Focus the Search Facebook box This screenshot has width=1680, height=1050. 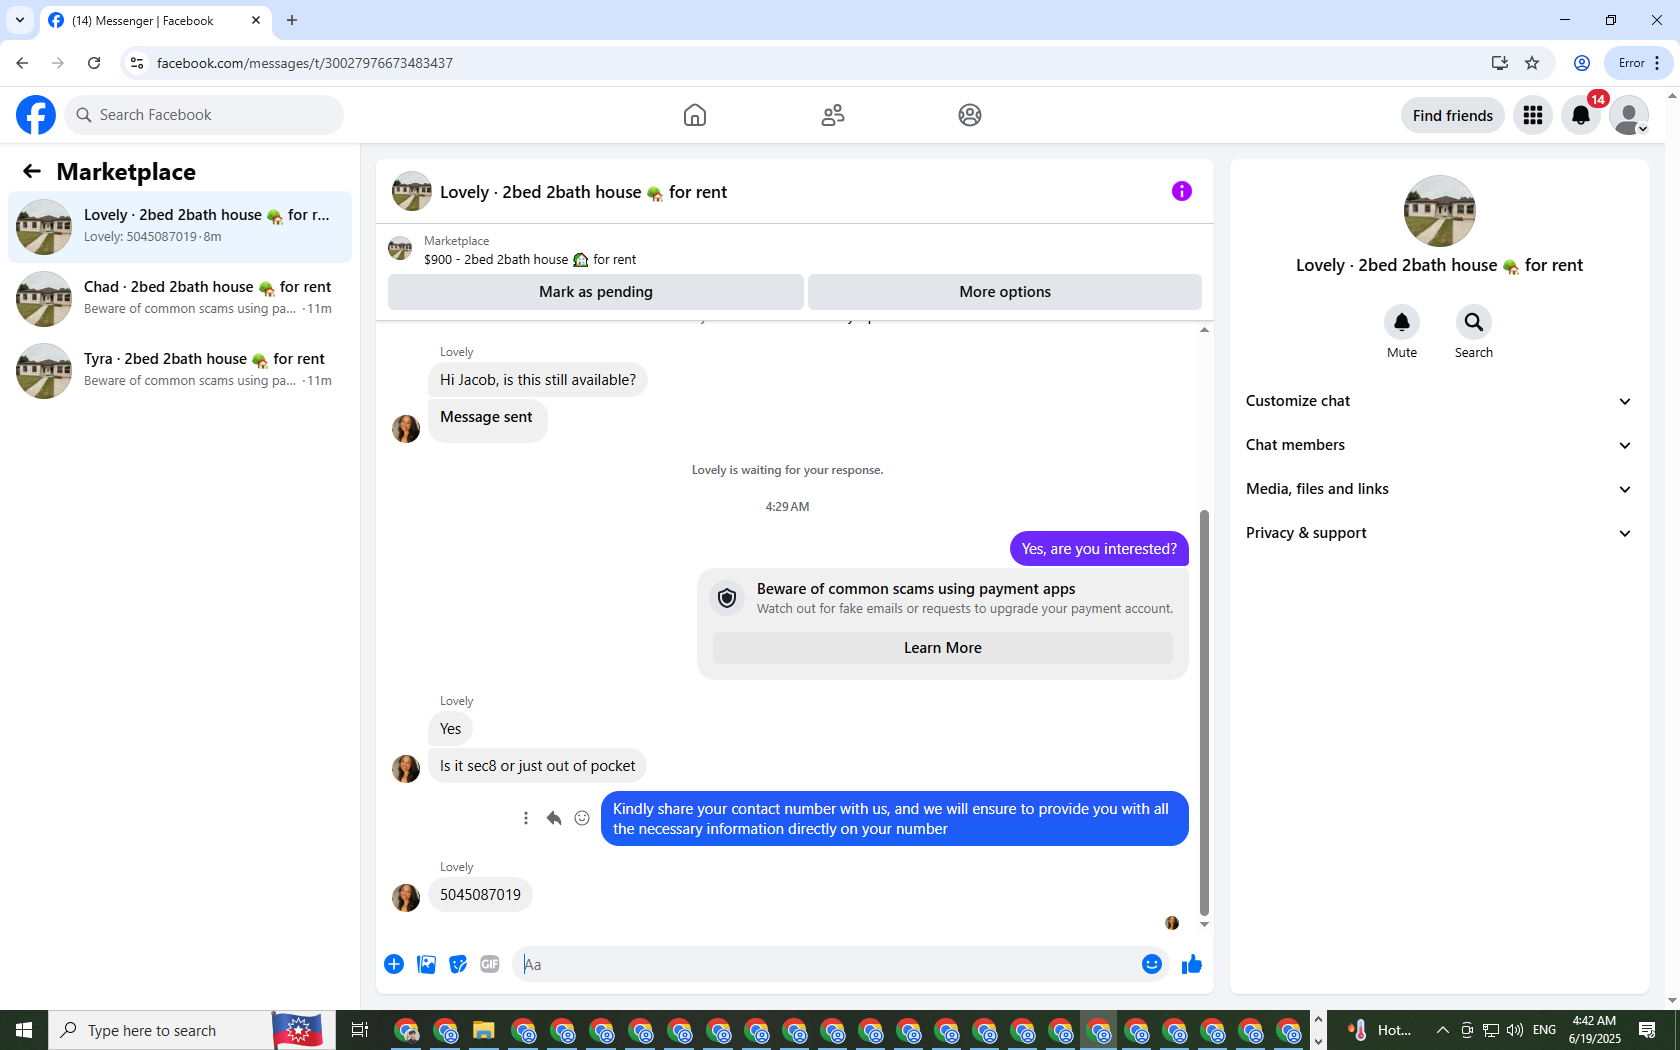pos(204,115)
